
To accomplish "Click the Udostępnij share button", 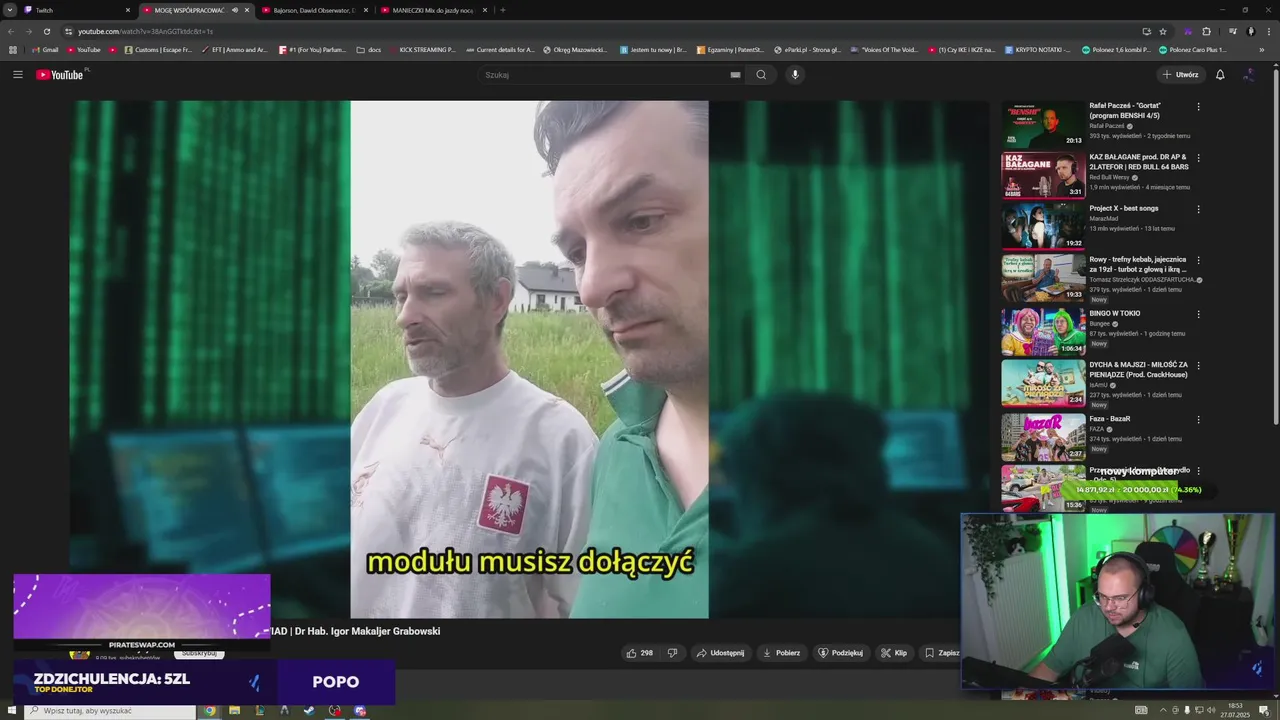I will [x=720, y=653].
